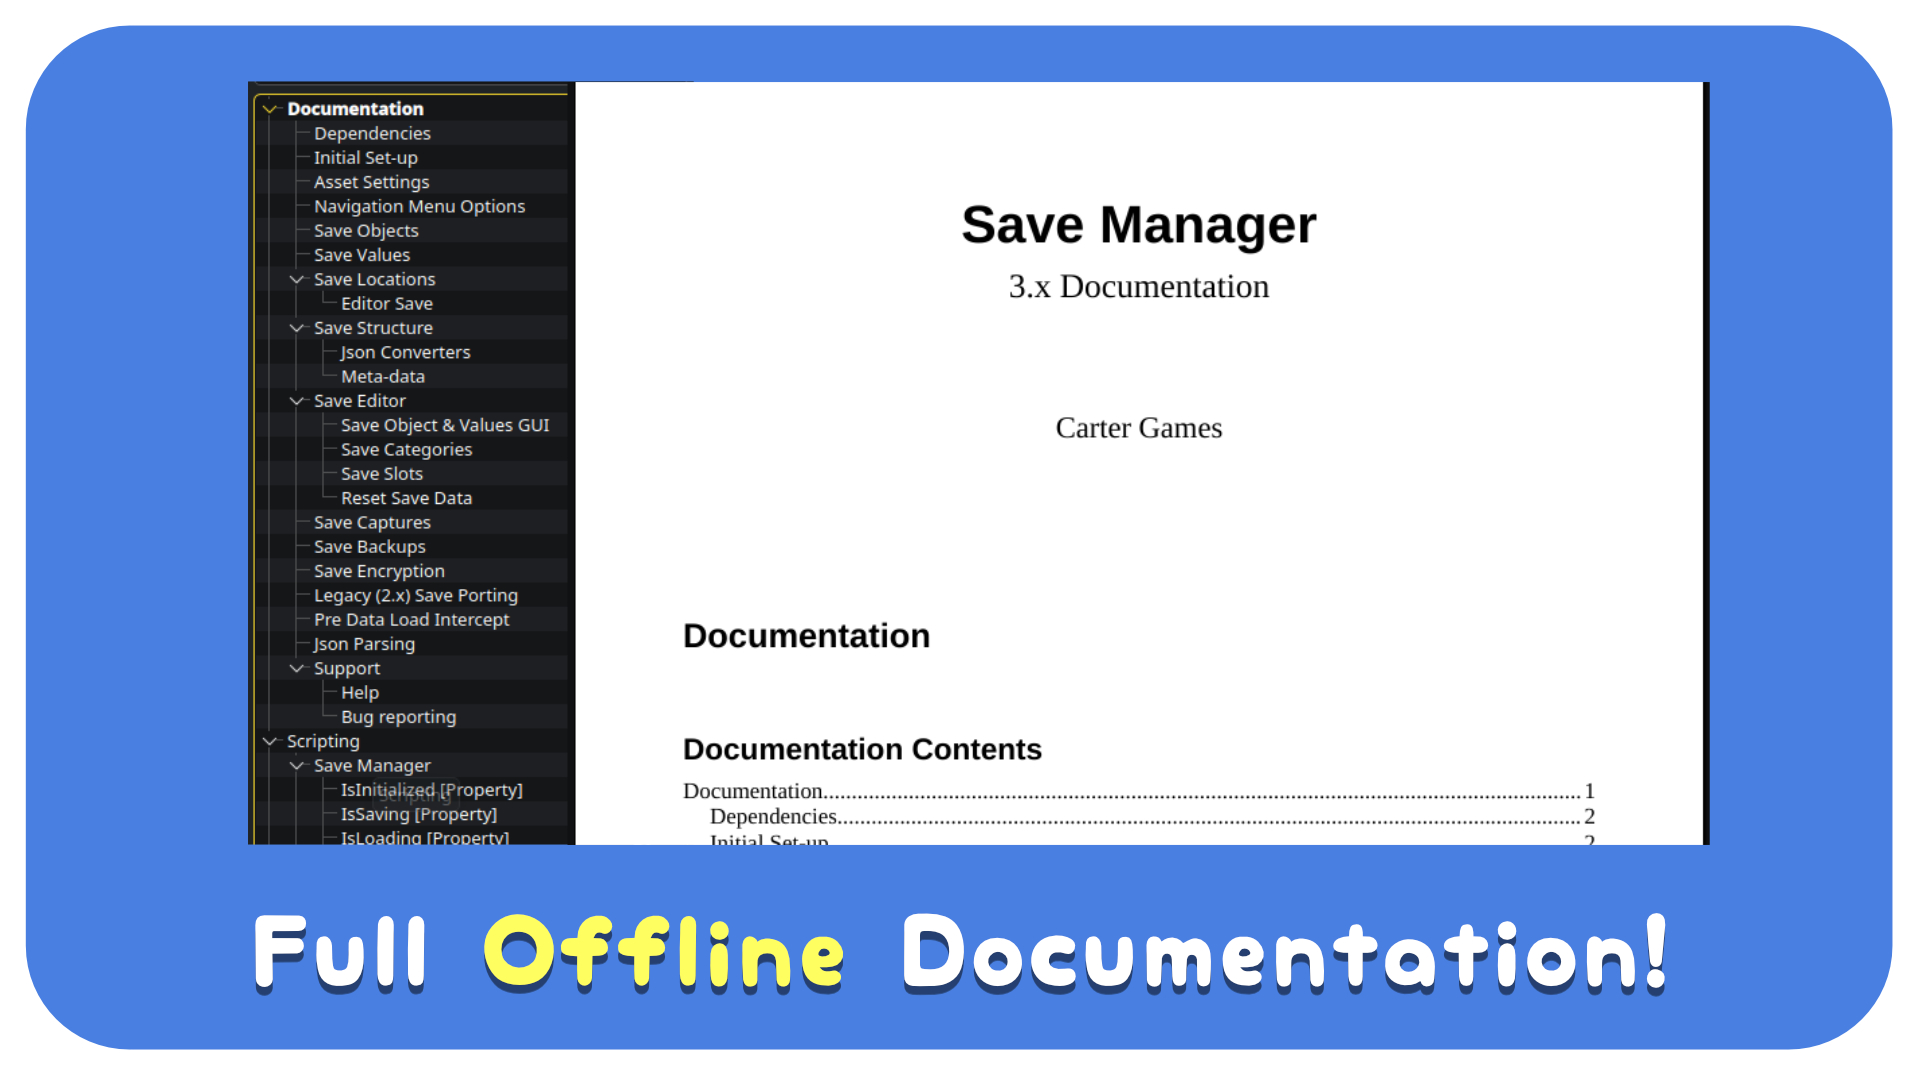1920x1080 pixels.
Task: Open the Dependencies bookmark
Action: [x=372, y=134]
